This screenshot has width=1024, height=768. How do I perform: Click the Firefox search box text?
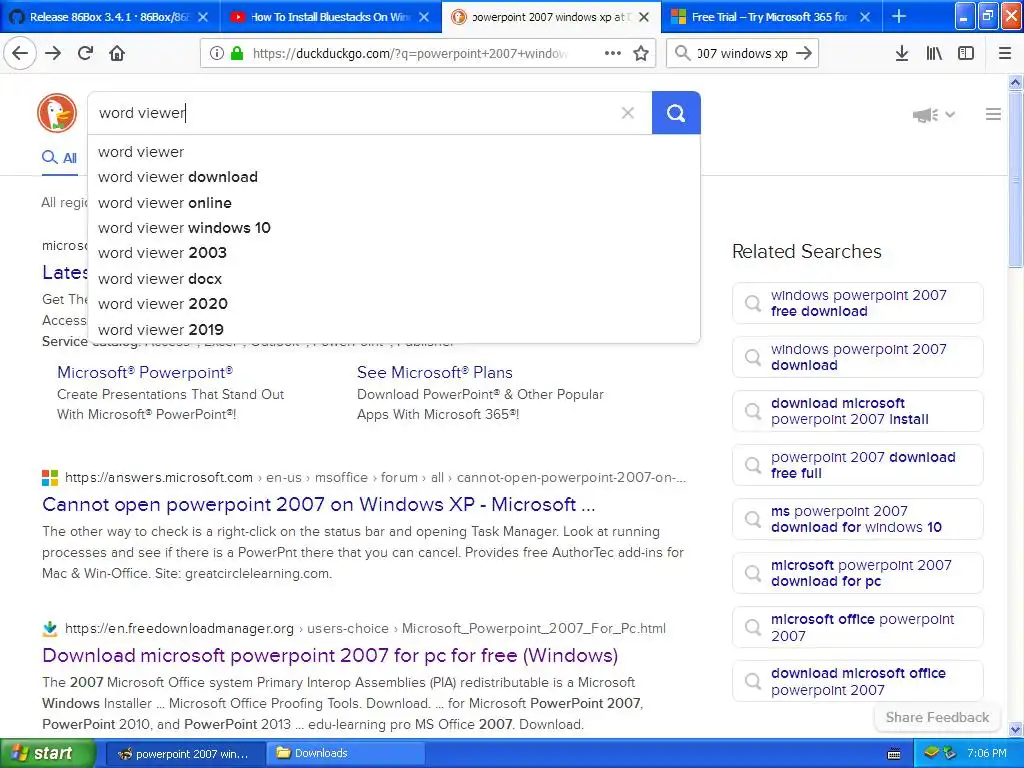pyautogui.click(x=742, y=54)
